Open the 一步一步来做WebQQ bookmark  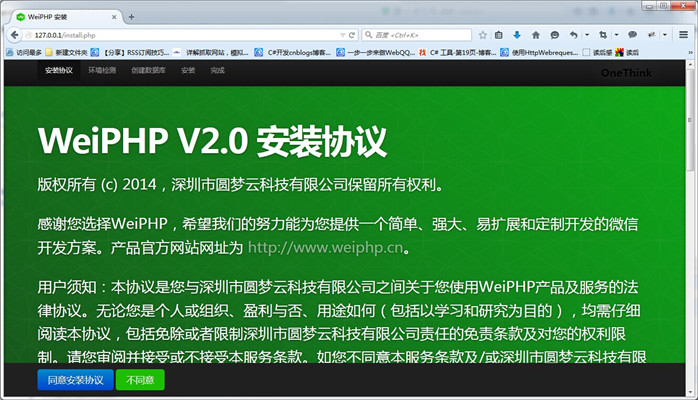375,53
